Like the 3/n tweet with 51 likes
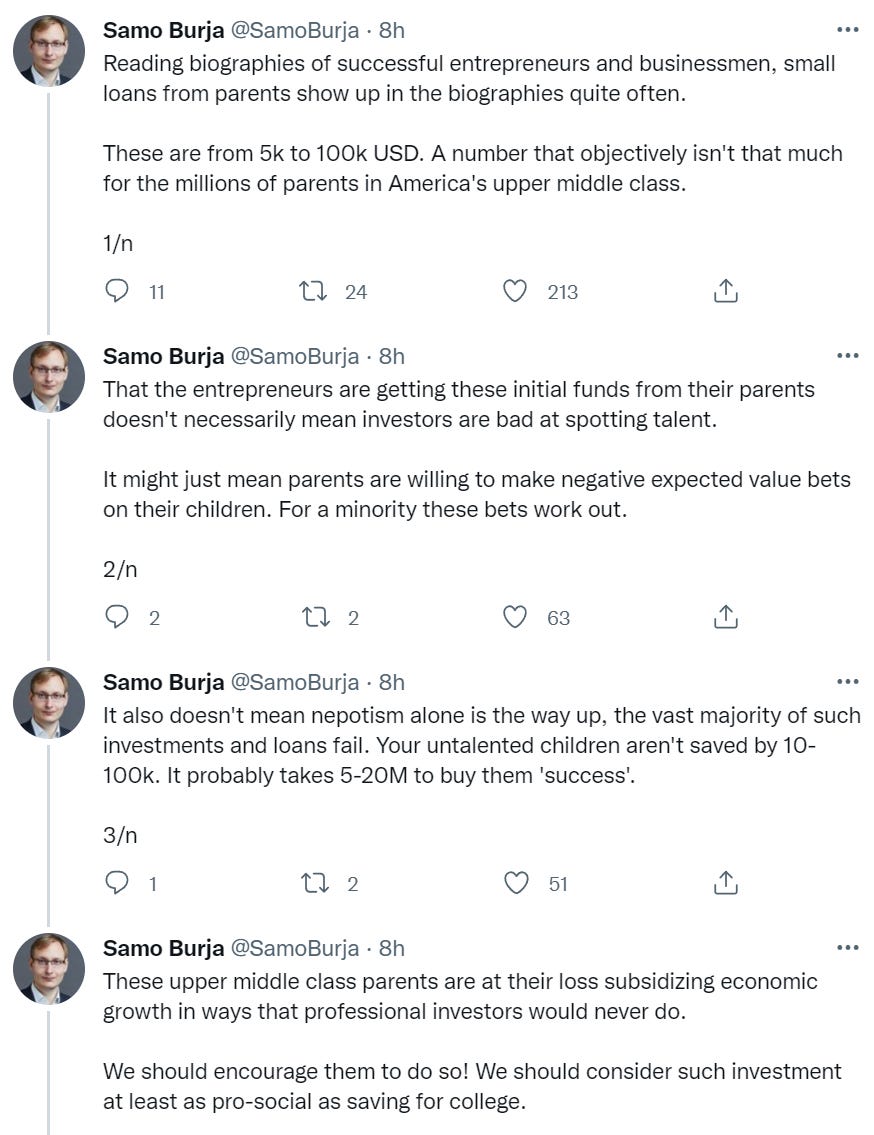The image size is (874, 1135). (x=516, y=883)
